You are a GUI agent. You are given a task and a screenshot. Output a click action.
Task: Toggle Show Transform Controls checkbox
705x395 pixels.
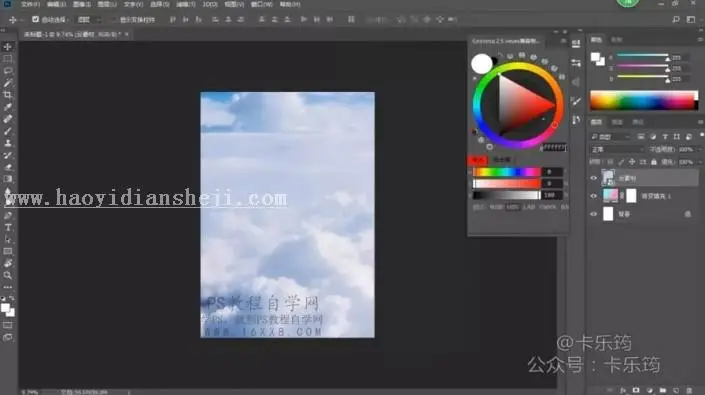[x=113, y=19]
